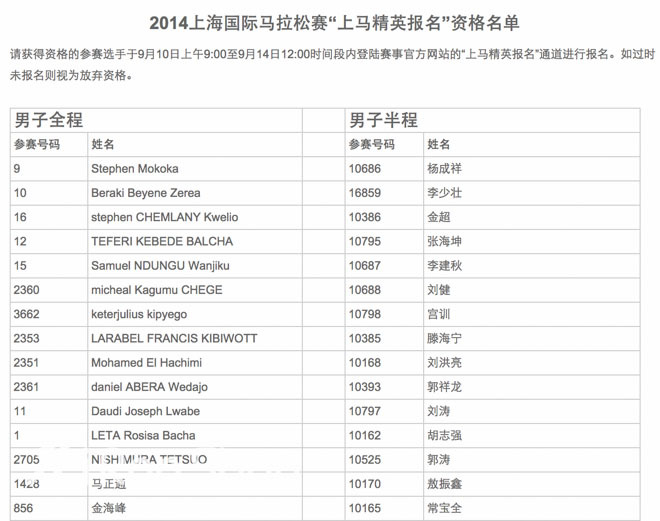Click the half-marathon bib number 10165
Viewport: 660px width, 521px height.
[x=365, y=508]
